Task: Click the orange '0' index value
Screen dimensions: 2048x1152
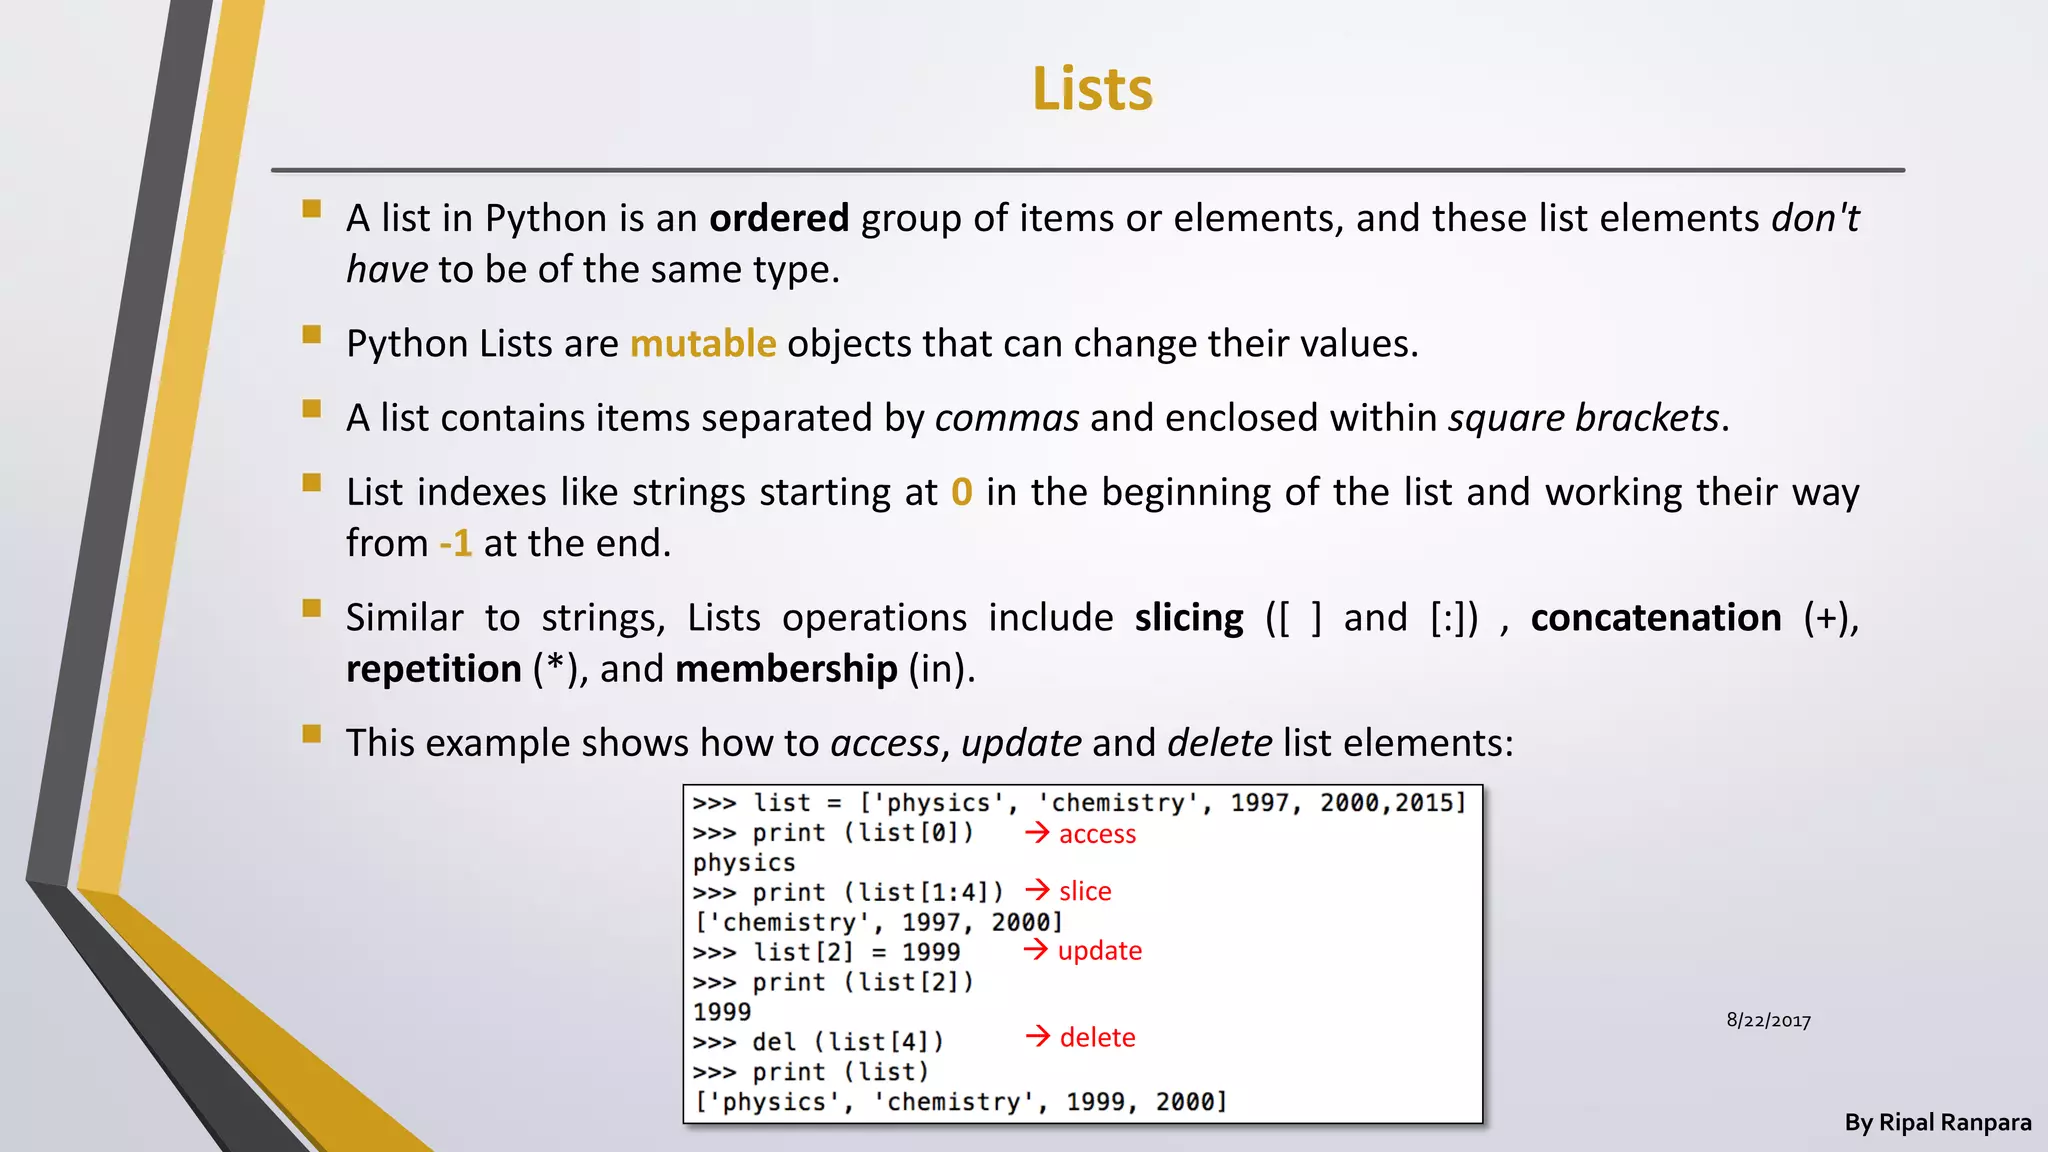Action: click(962, 492)
